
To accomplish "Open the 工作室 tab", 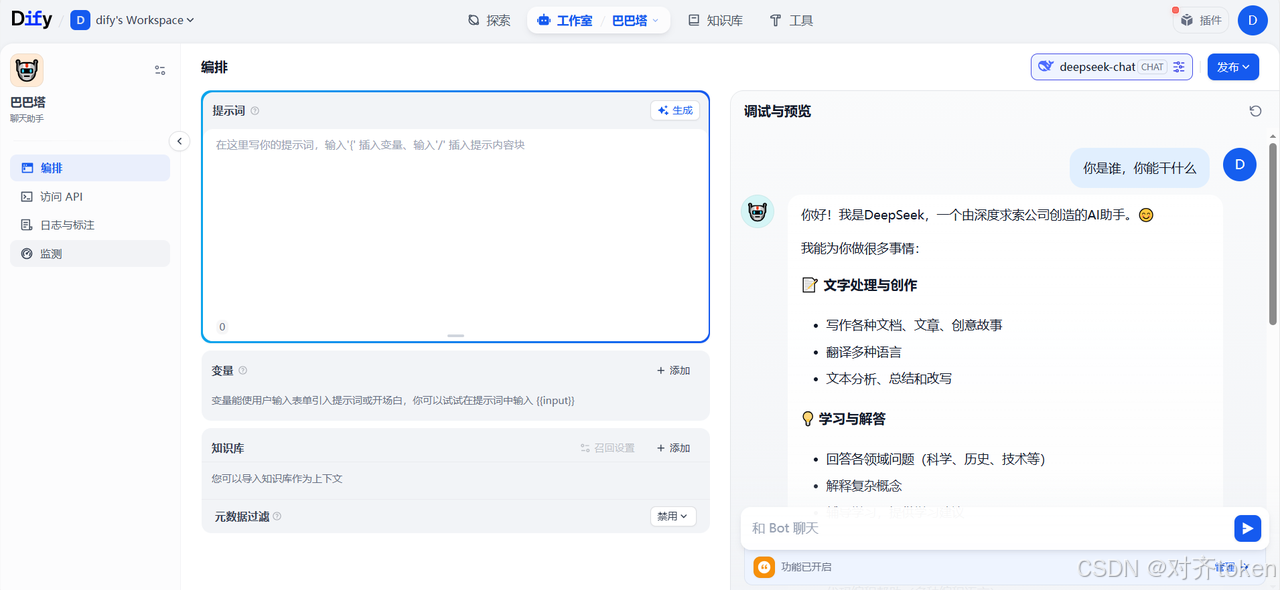I will tap(565, 20).
